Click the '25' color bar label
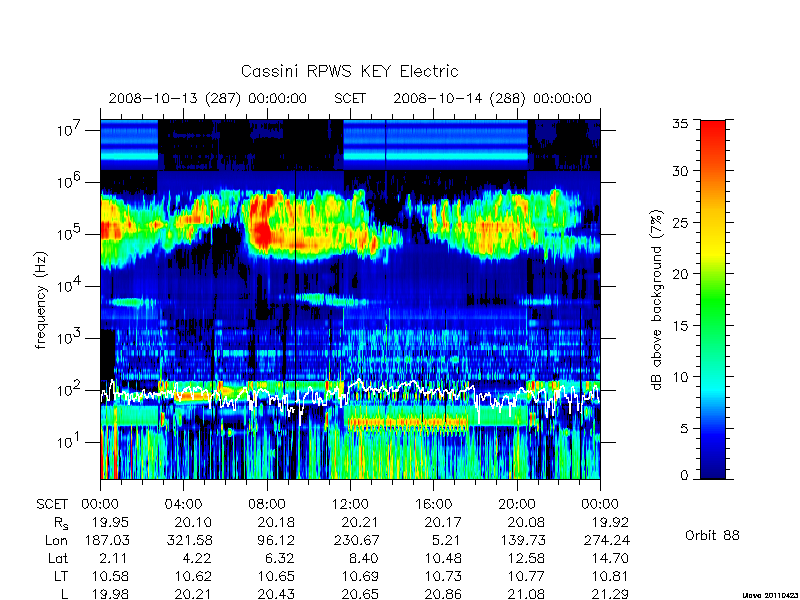The image size is (800, 600). pos(681,223)
